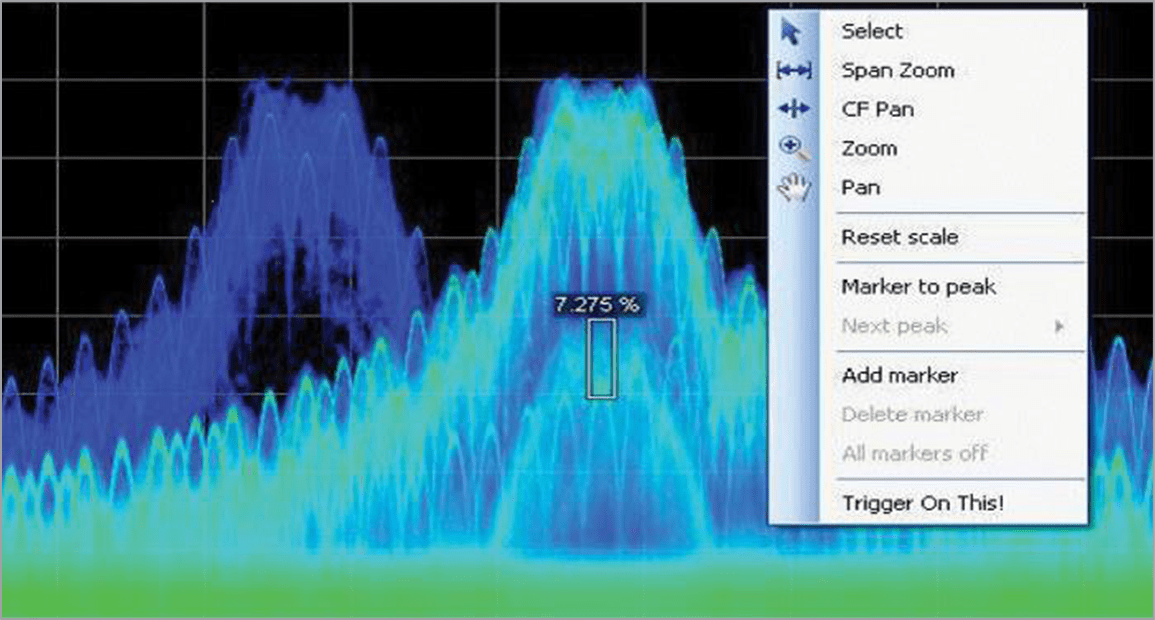Click the Zoom magnifying glass icon

tap(792, 149)
